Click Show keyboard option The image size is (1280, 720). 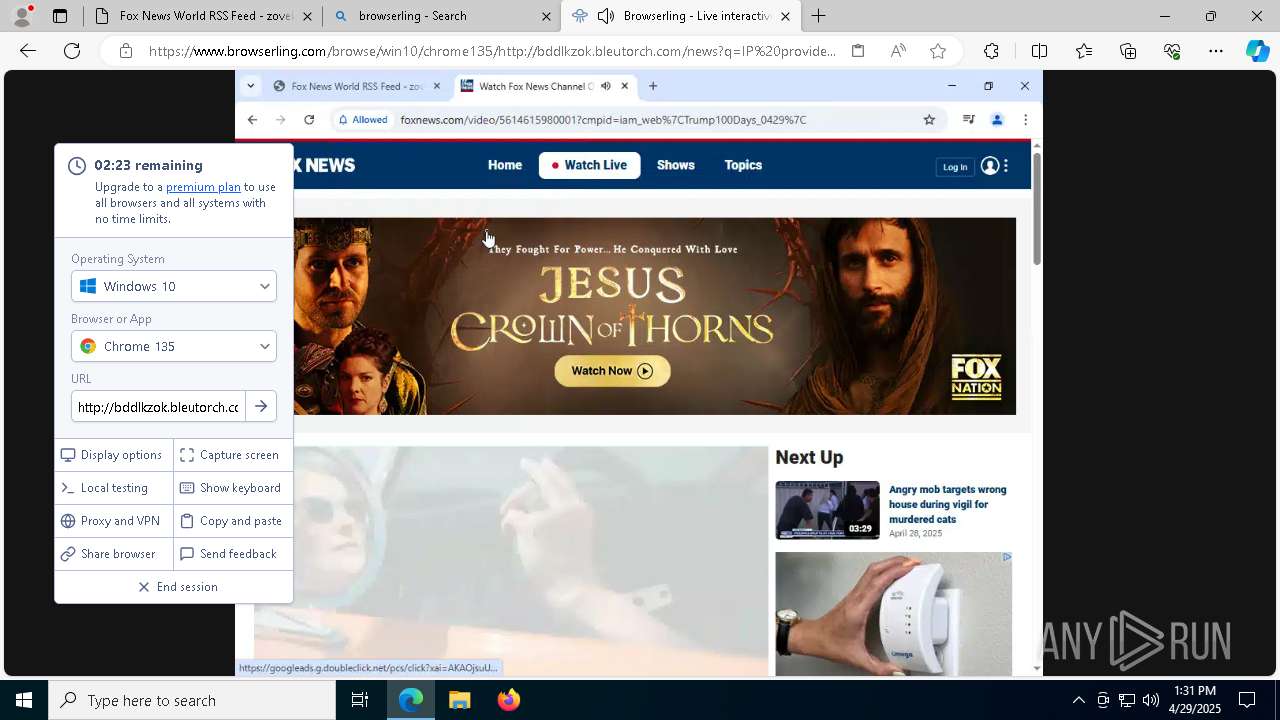231,488
